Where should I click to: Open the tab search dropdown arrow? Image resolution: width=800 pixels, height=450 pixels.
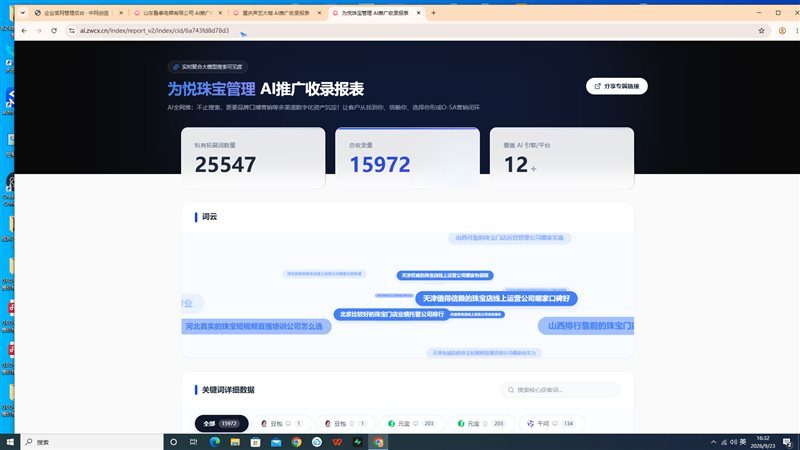point(22,13)
